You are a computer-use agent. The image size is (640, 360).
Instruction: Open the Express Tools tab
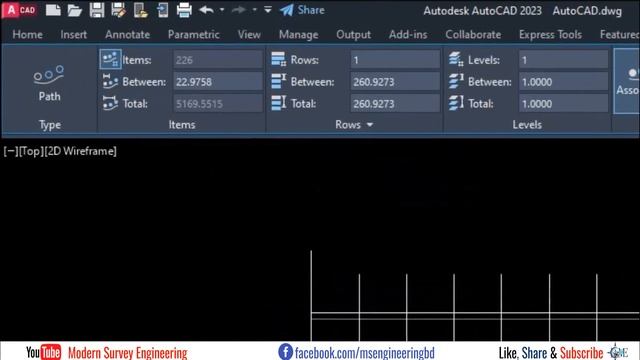coord(550,35)
